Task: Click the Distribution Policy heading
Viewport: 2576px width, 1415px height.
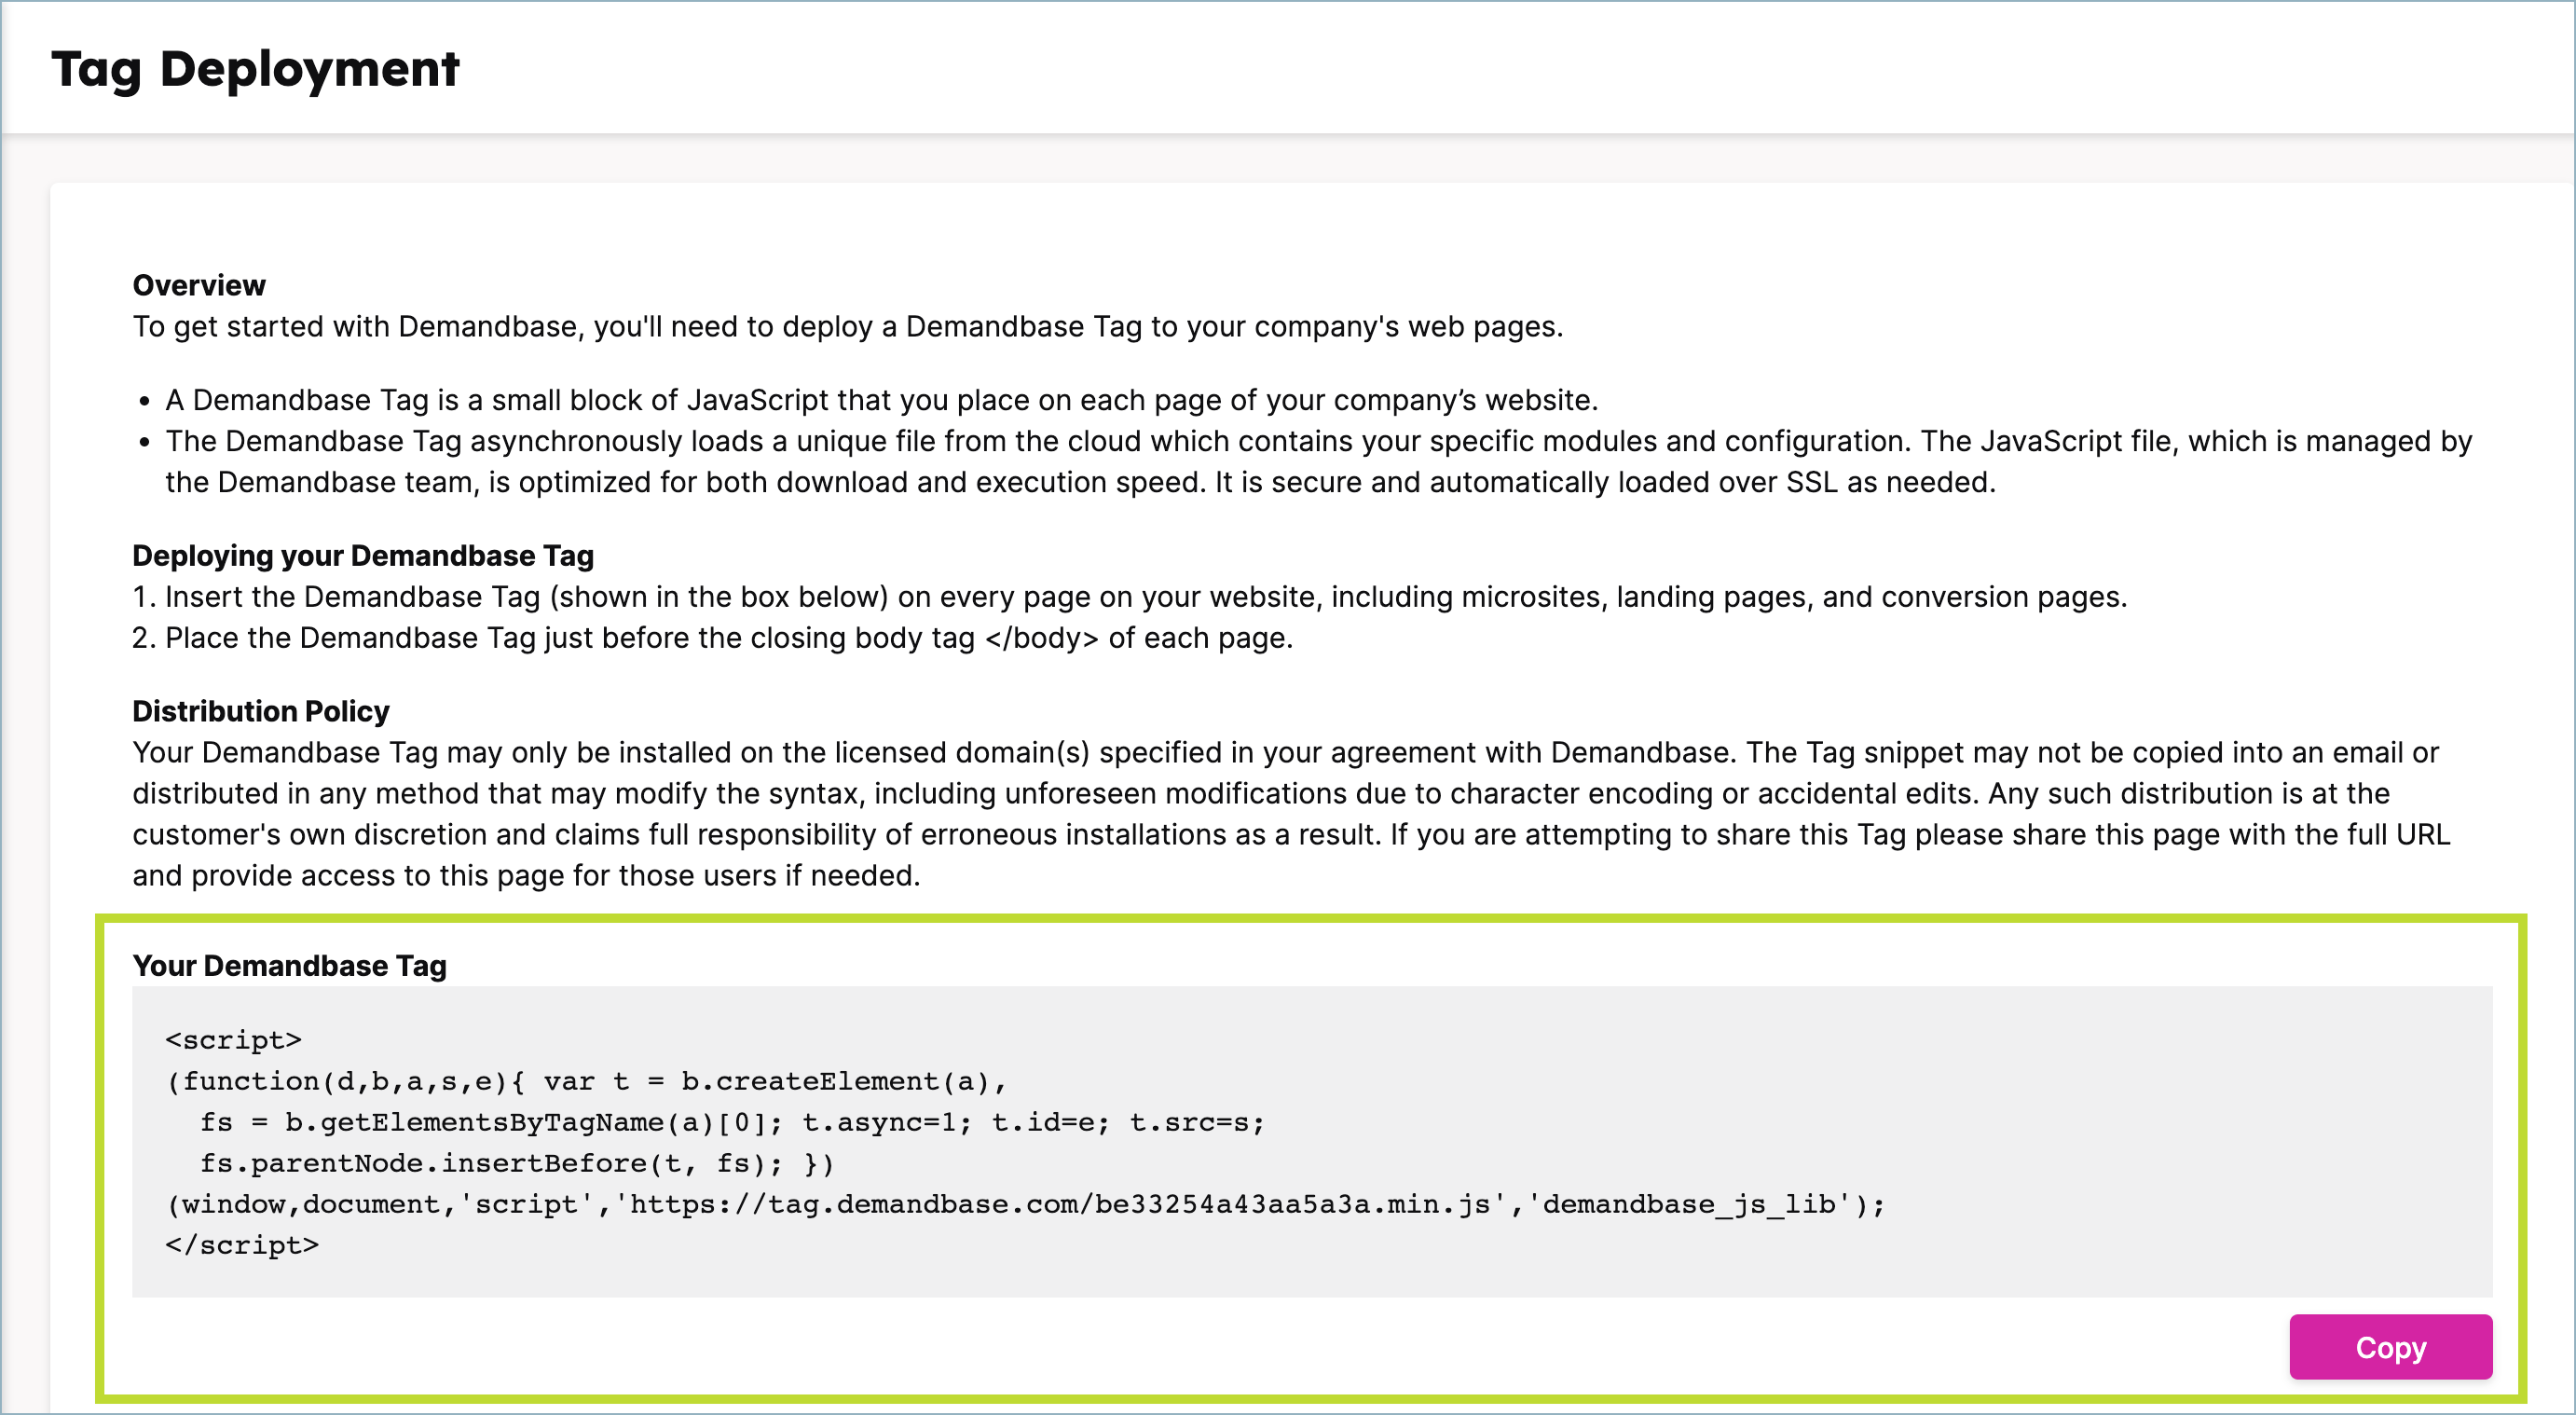Action: [260, 711]
